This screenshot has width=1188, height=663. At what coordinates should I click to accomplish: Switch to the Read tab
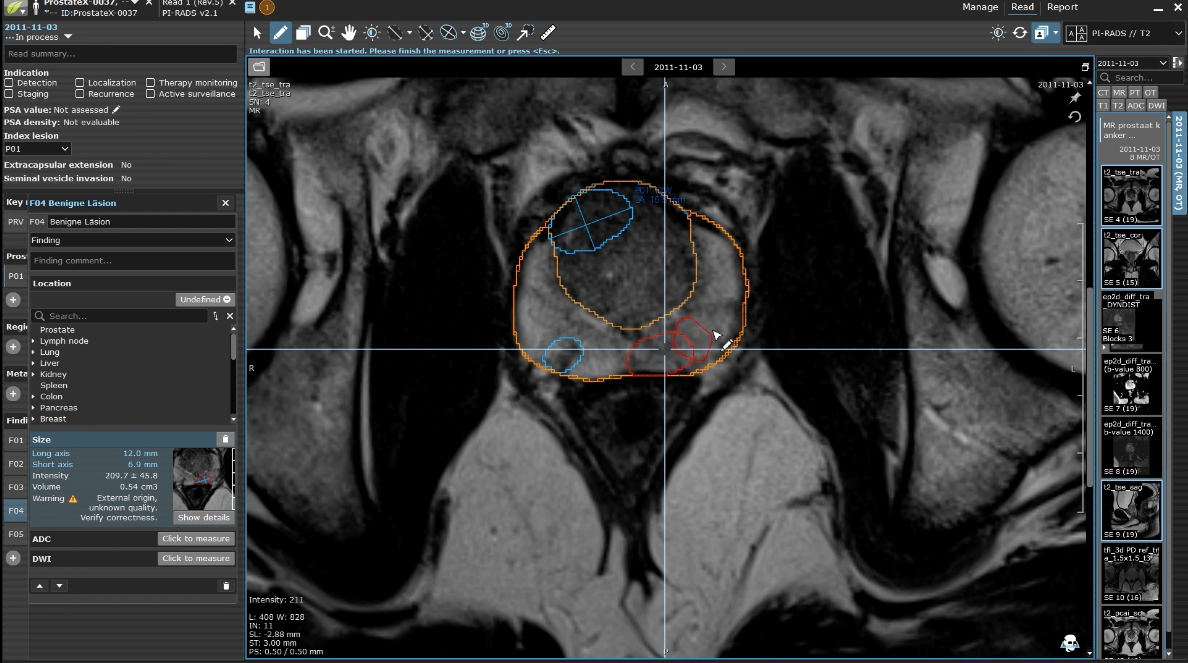[x=1022, y=7]
